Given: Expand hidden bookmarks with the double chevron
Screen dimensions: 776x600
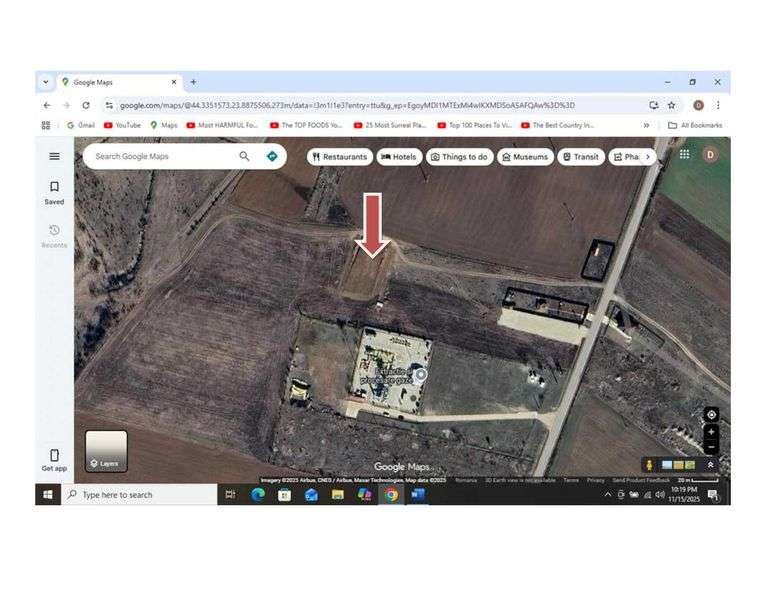Looking at the screenshot, I should [x=646, y=125].
